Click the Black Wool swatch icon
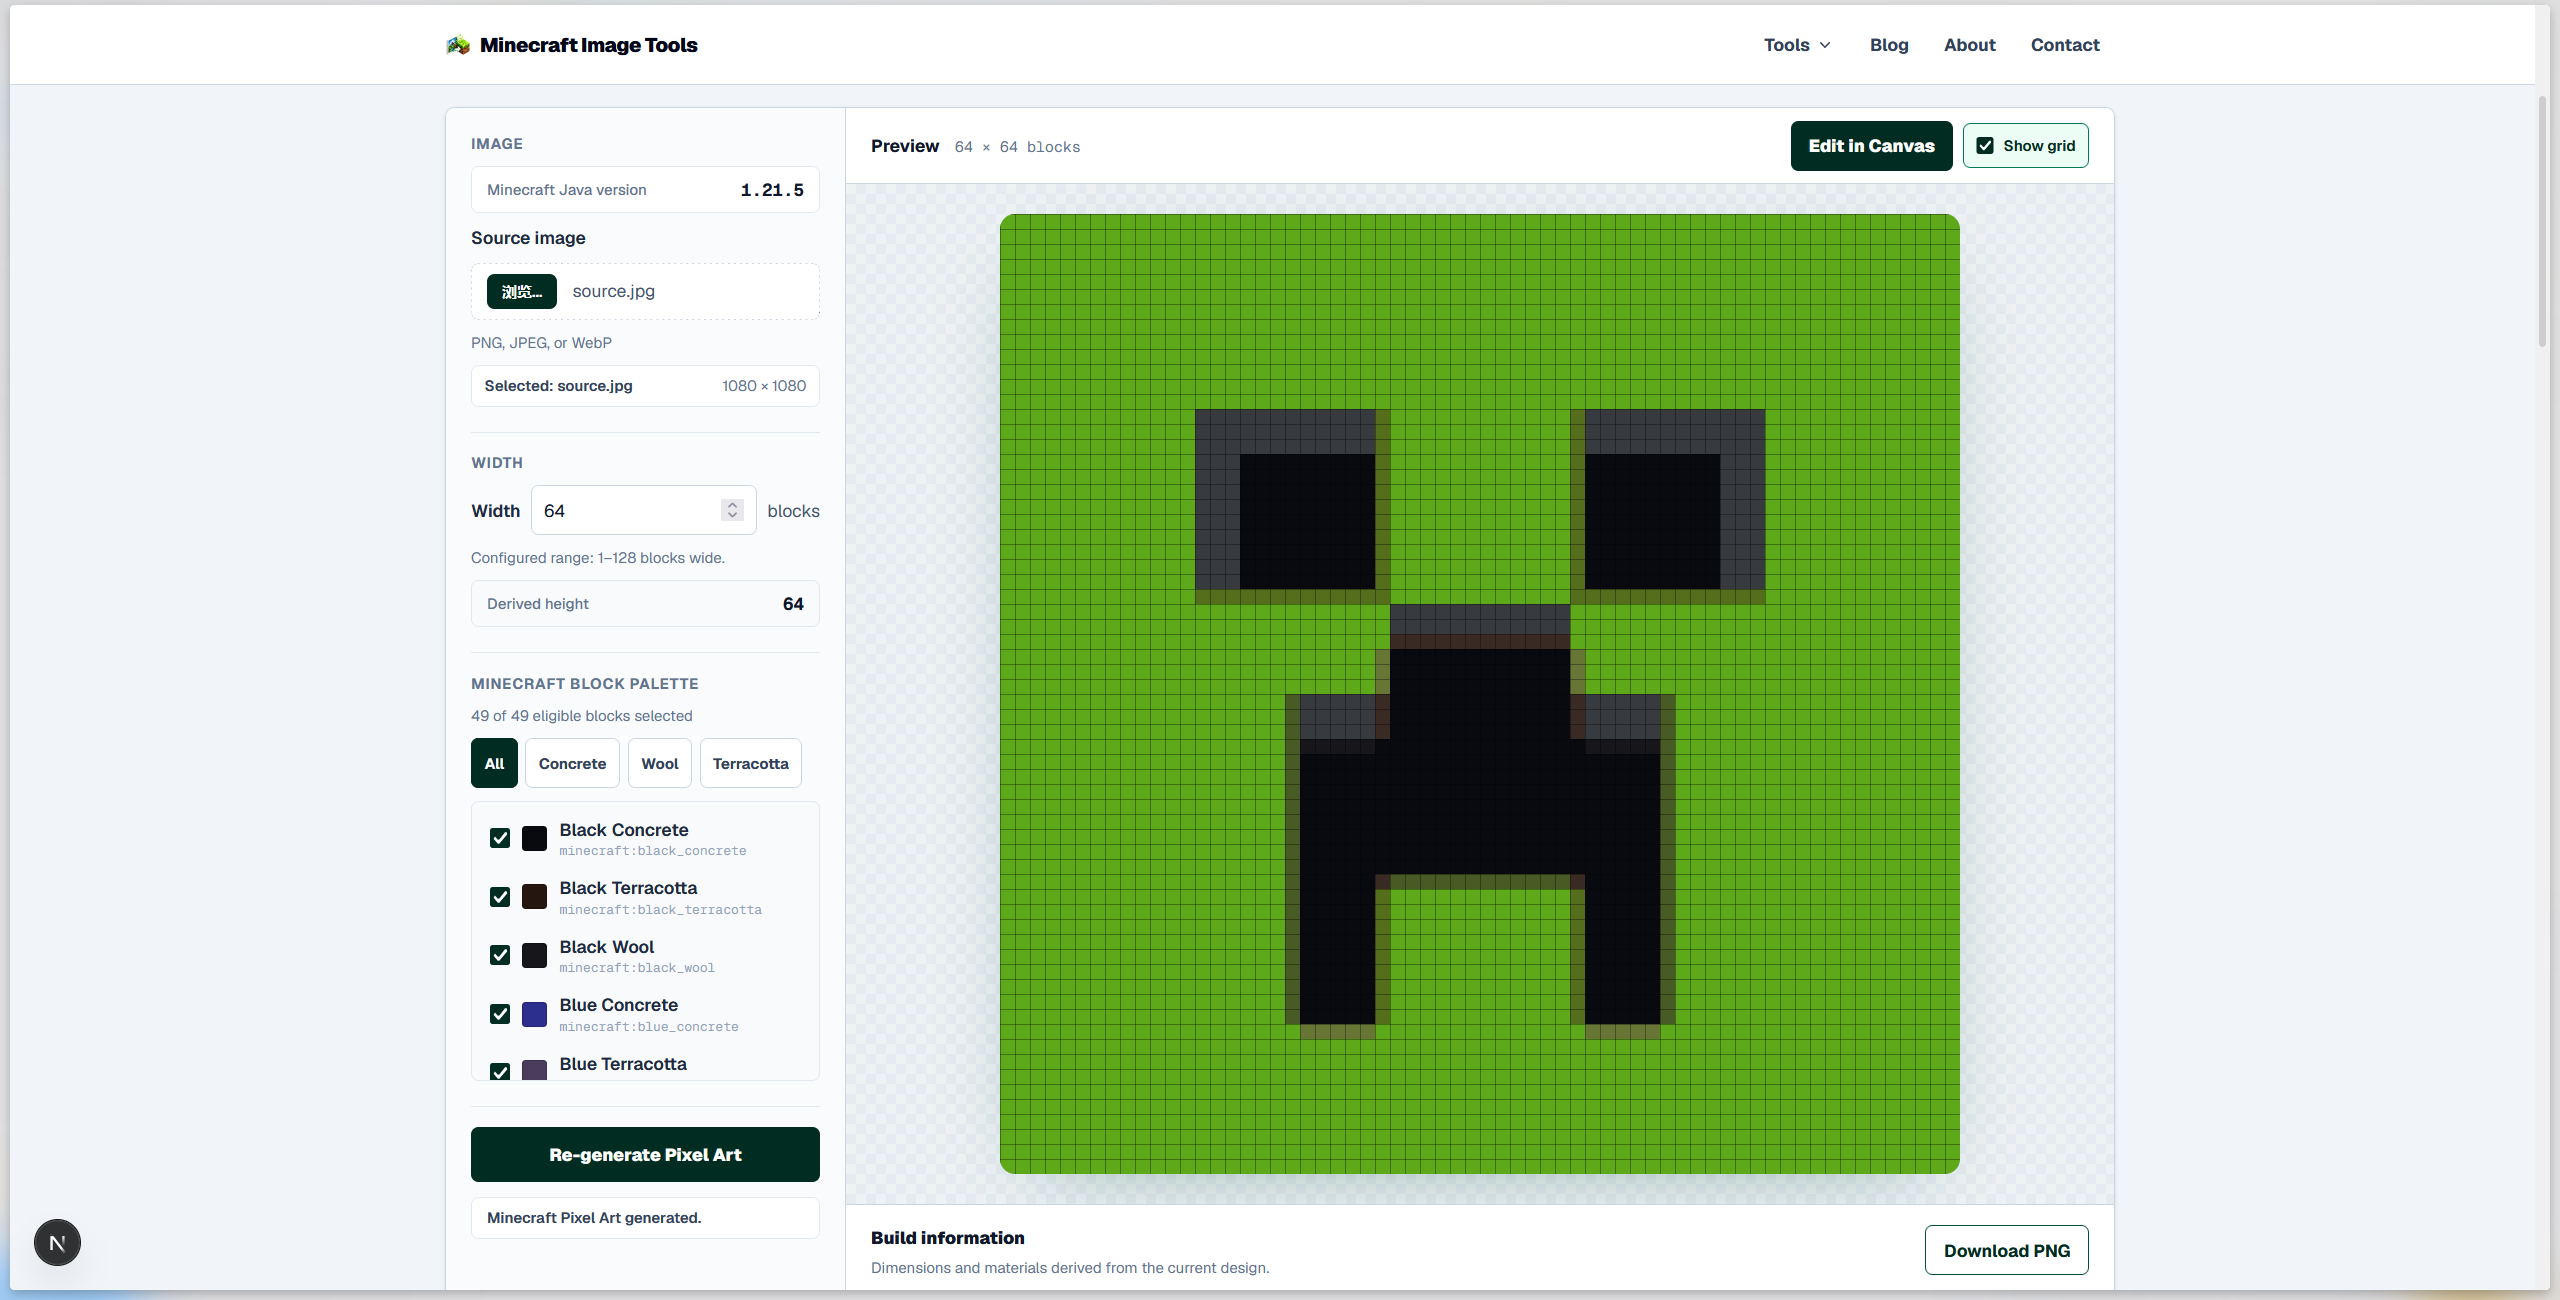This screenshot has height=1300, width=2560. pyautogui.click(x=535, y=955)
